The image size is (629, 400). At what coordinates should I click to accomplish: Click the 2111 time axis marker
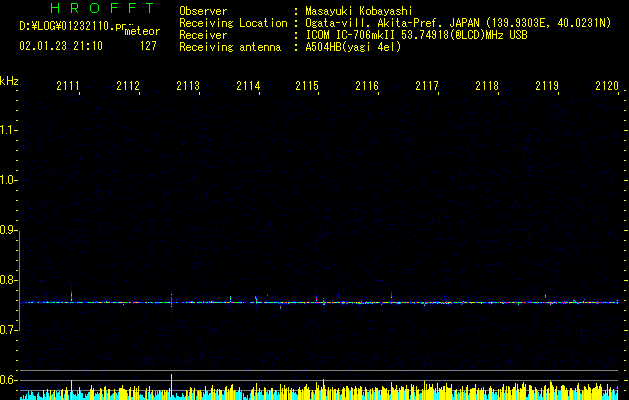pos(68,86)
